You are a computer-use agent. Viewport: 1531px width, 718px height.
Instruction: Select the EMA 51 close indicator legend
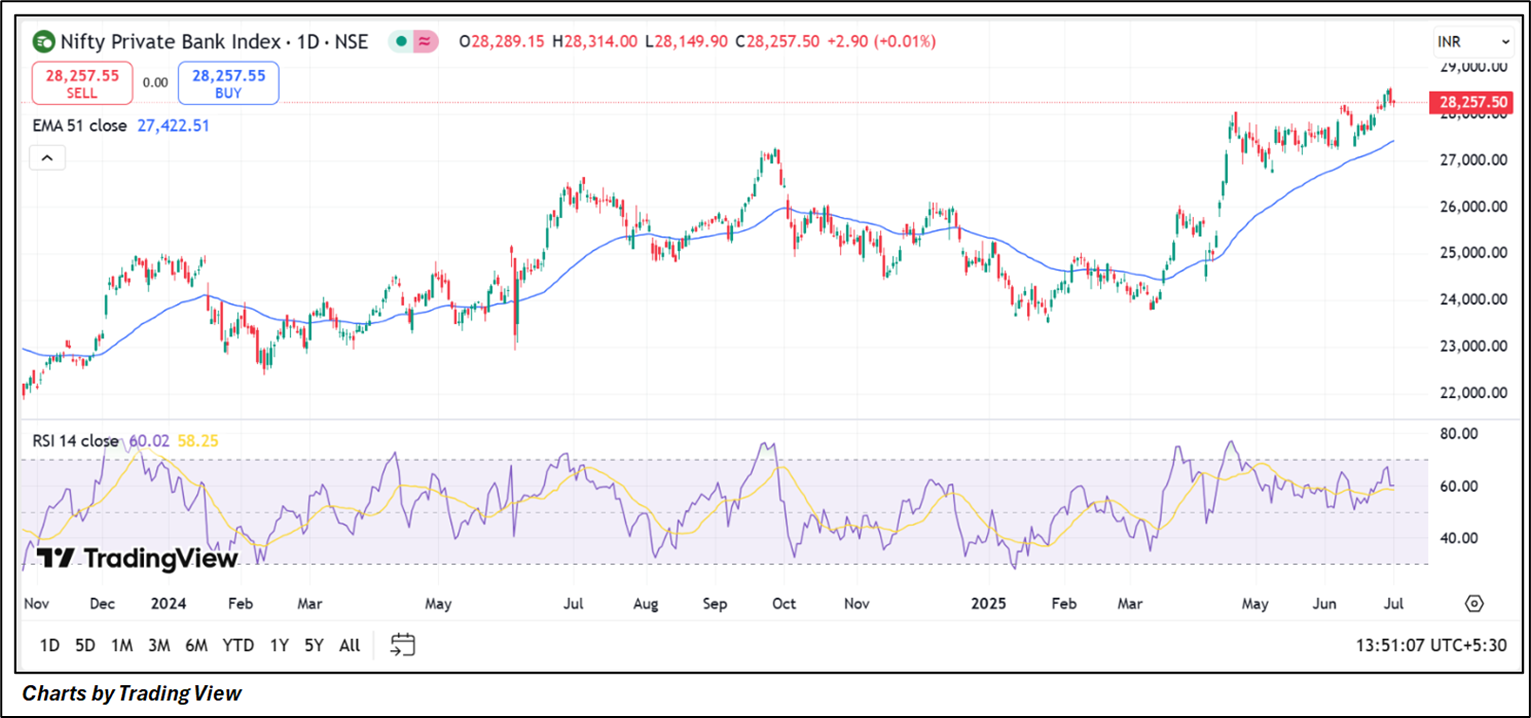[80, 126]
